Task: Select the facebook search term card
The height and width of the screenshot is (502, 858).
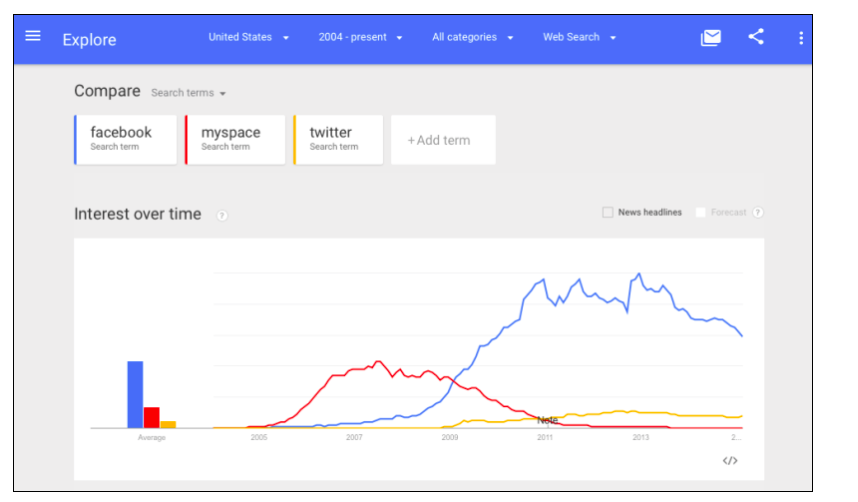Action: tap(126, 139)
